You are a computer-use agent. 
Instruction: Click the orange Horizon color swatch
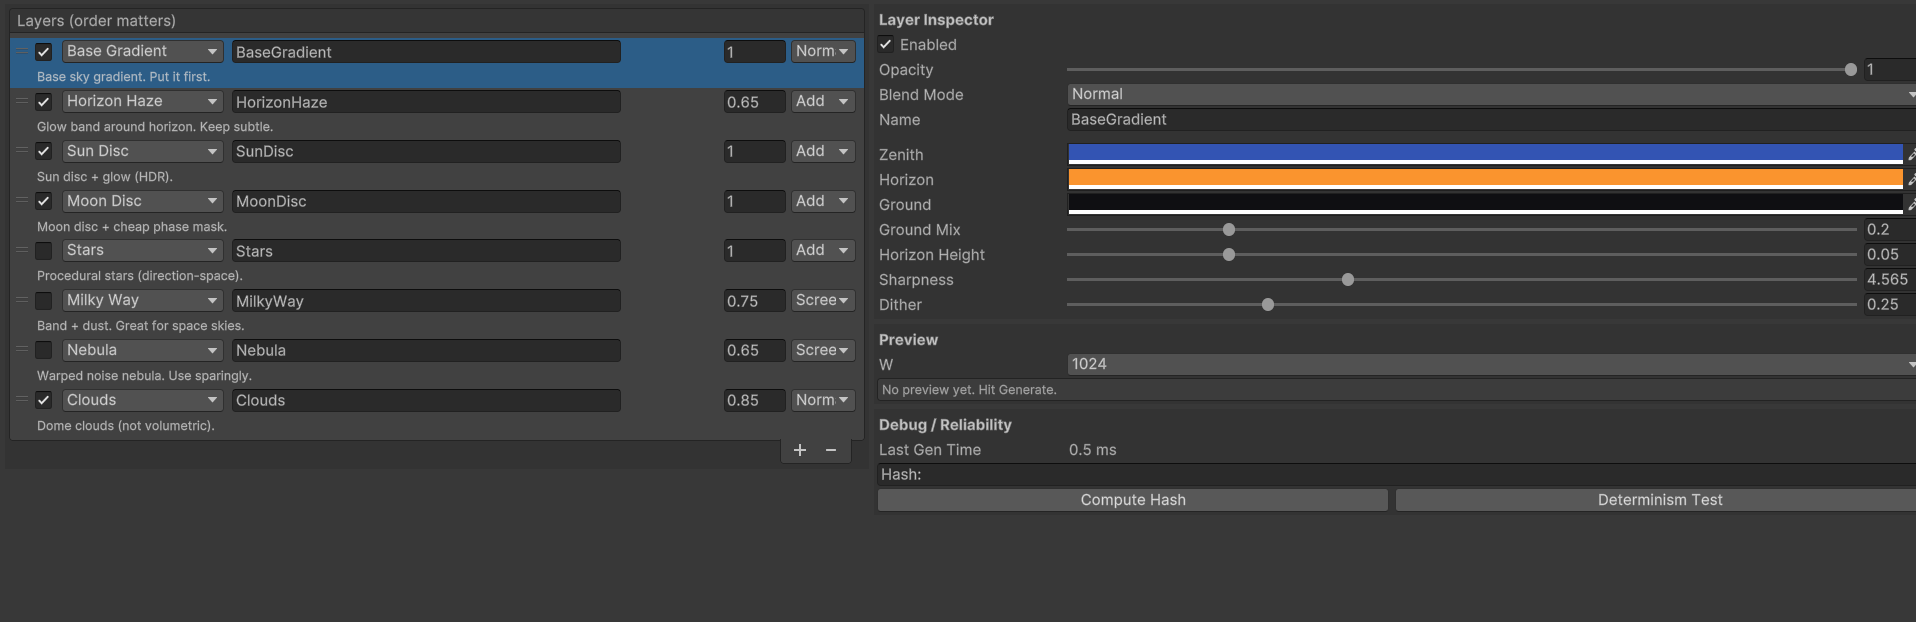(x=1485, y=178)
